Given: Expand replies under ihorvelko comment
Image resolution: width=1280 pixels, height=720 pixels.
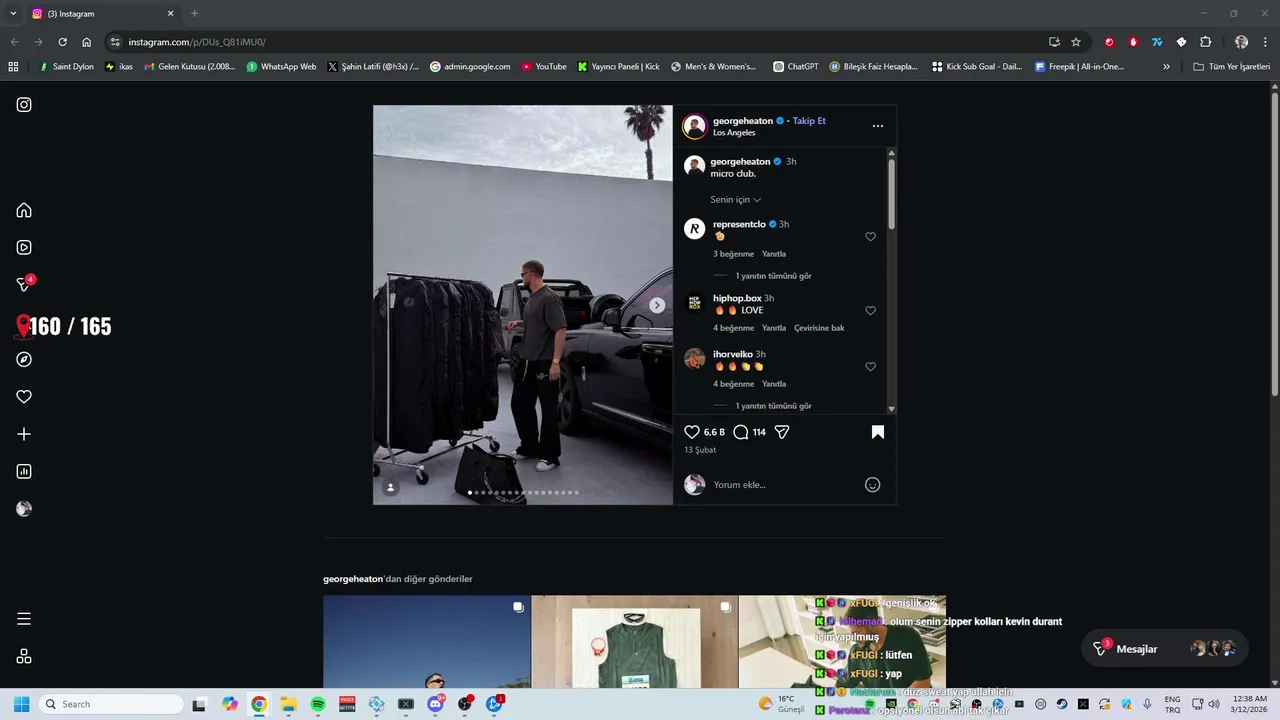Looking at the screenshot, I should point(773,406).
